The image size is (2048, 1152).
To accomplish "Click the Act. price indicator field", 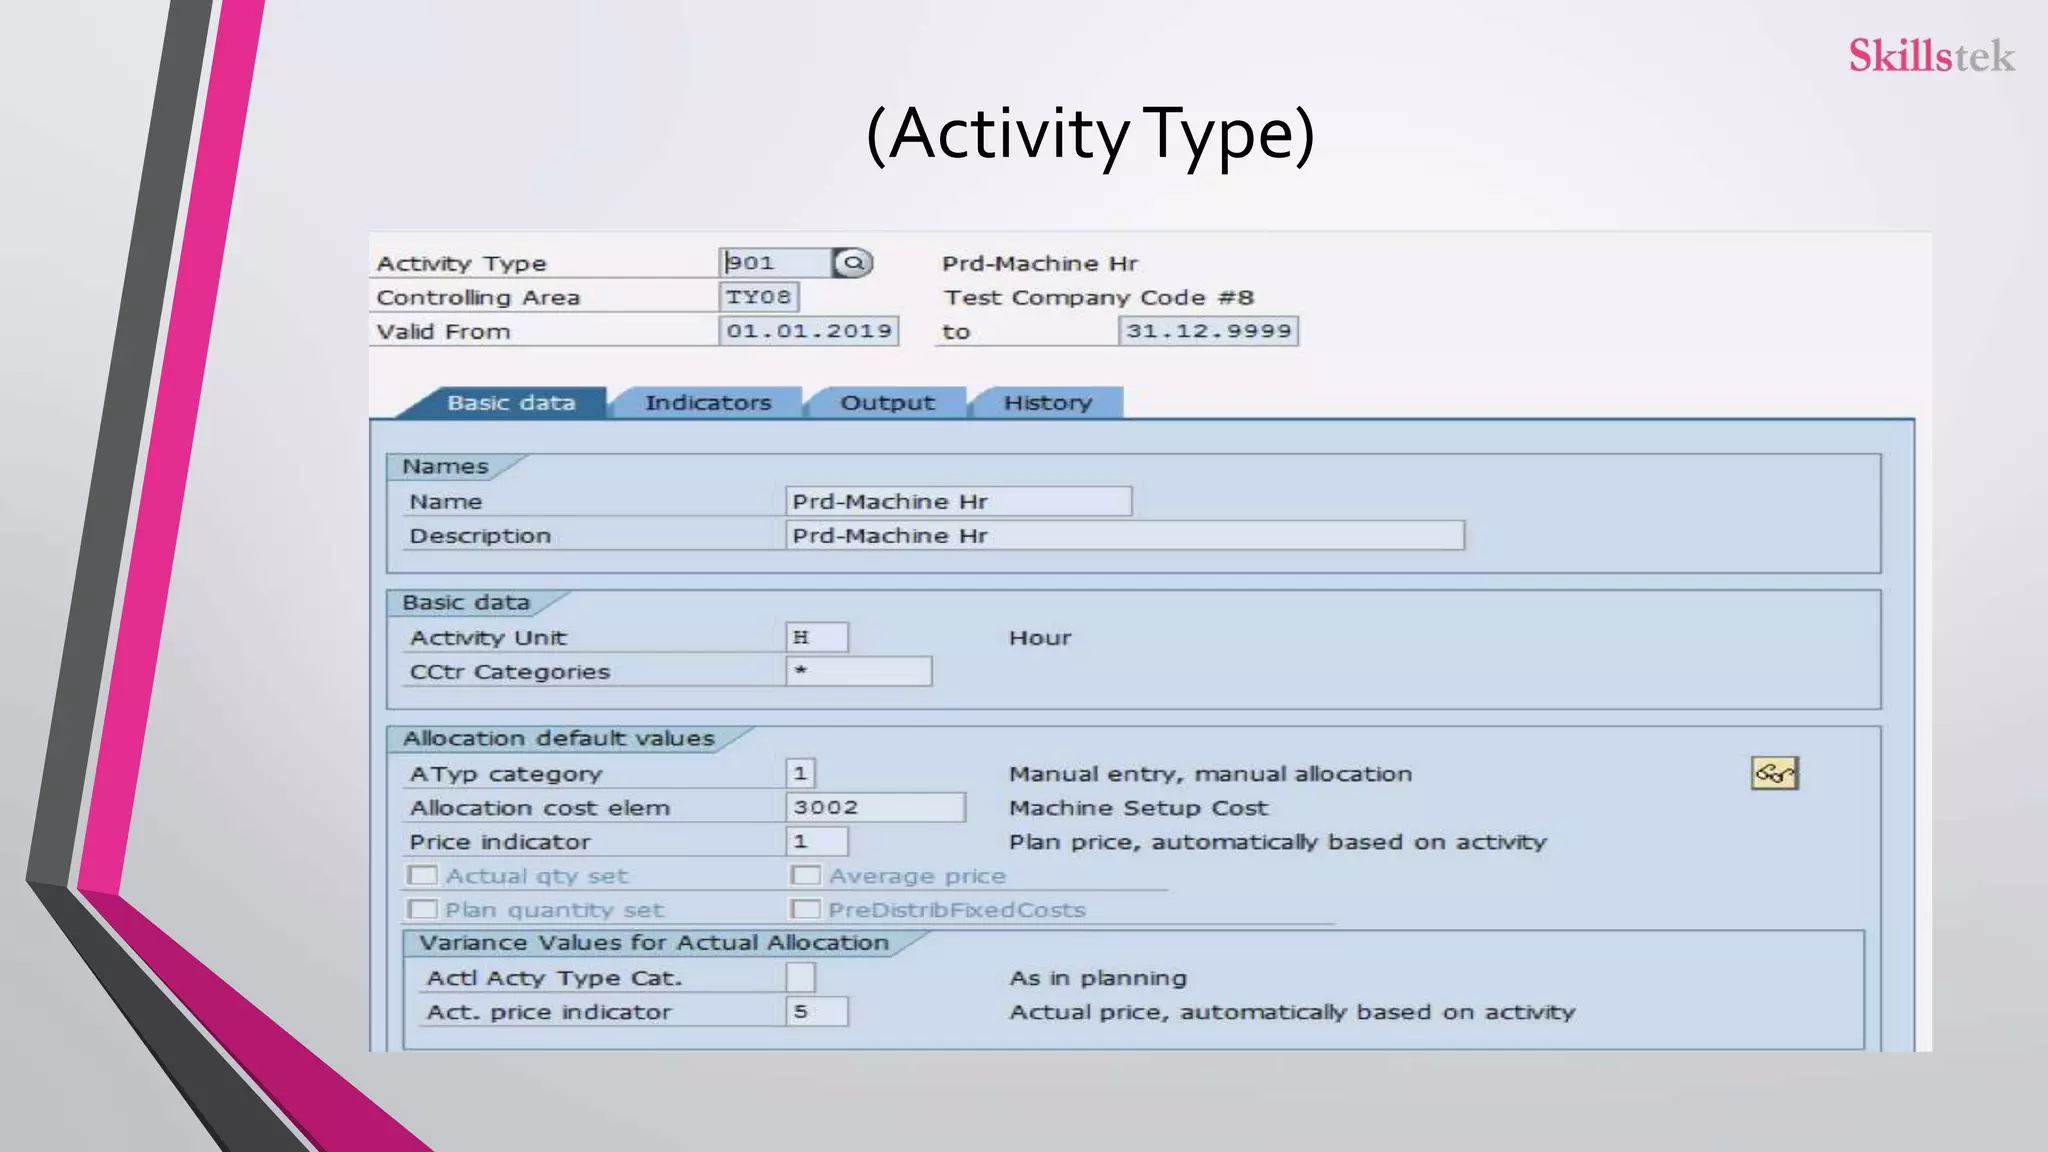I will click(x=817, y=1011).
